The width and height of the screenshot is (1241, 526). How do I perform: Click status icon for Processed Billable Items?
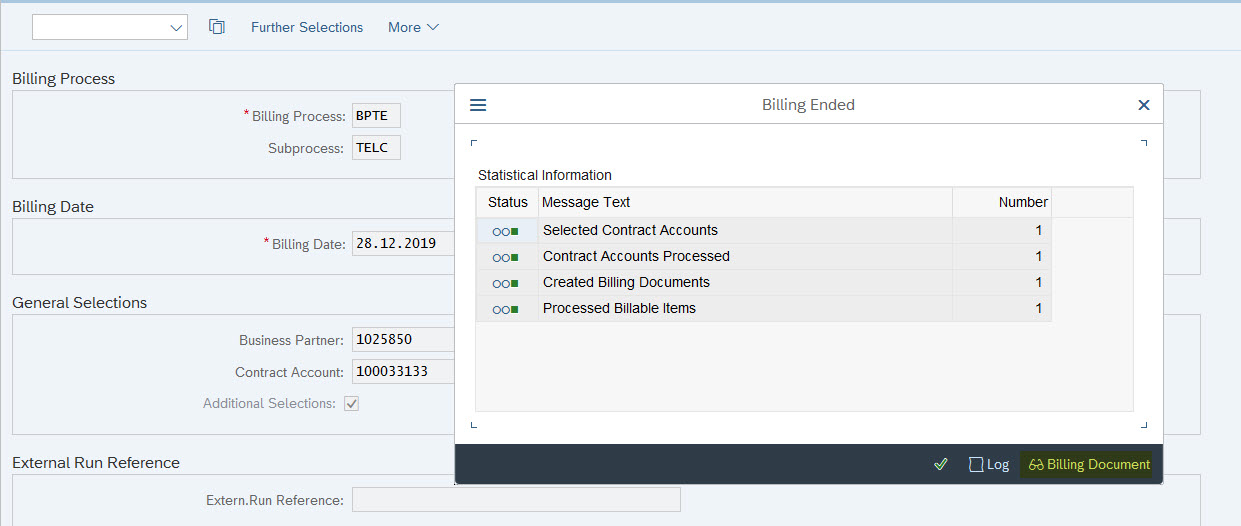506,309
